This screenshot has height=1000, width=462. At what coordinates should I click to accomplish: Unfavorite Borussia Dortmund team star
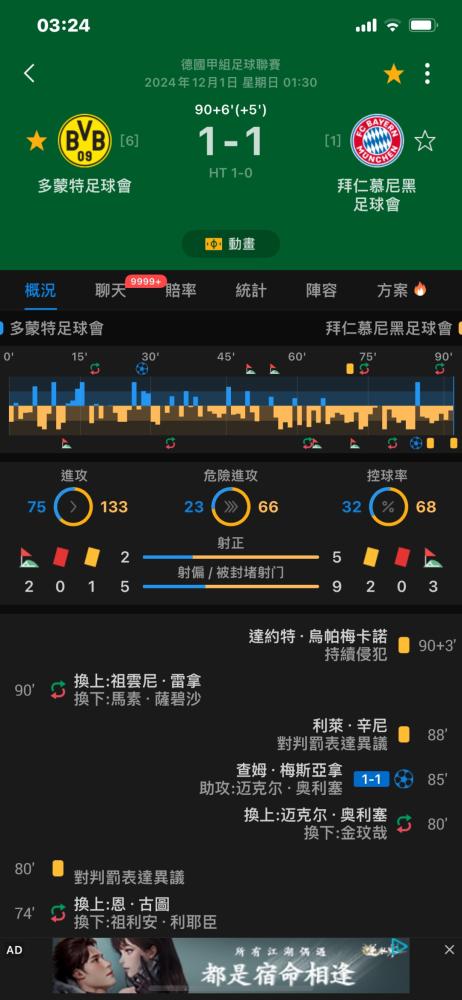(36, 140)
